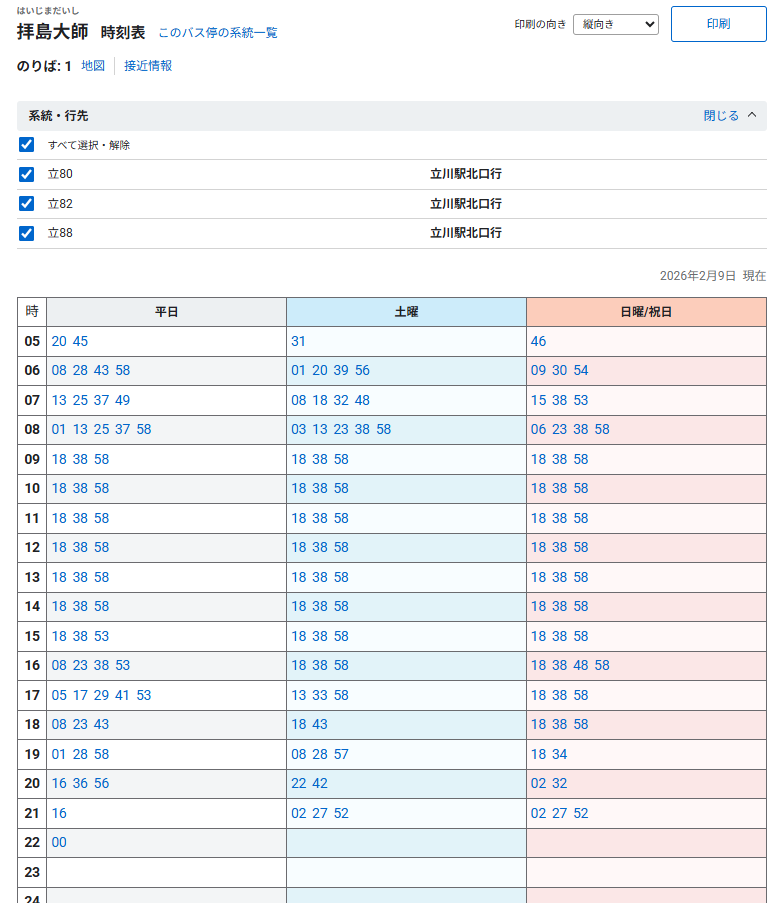Screen dimensions: 782x903
Task: Click Saturday 19:57 departure time
Action: (x=341, y=754)
